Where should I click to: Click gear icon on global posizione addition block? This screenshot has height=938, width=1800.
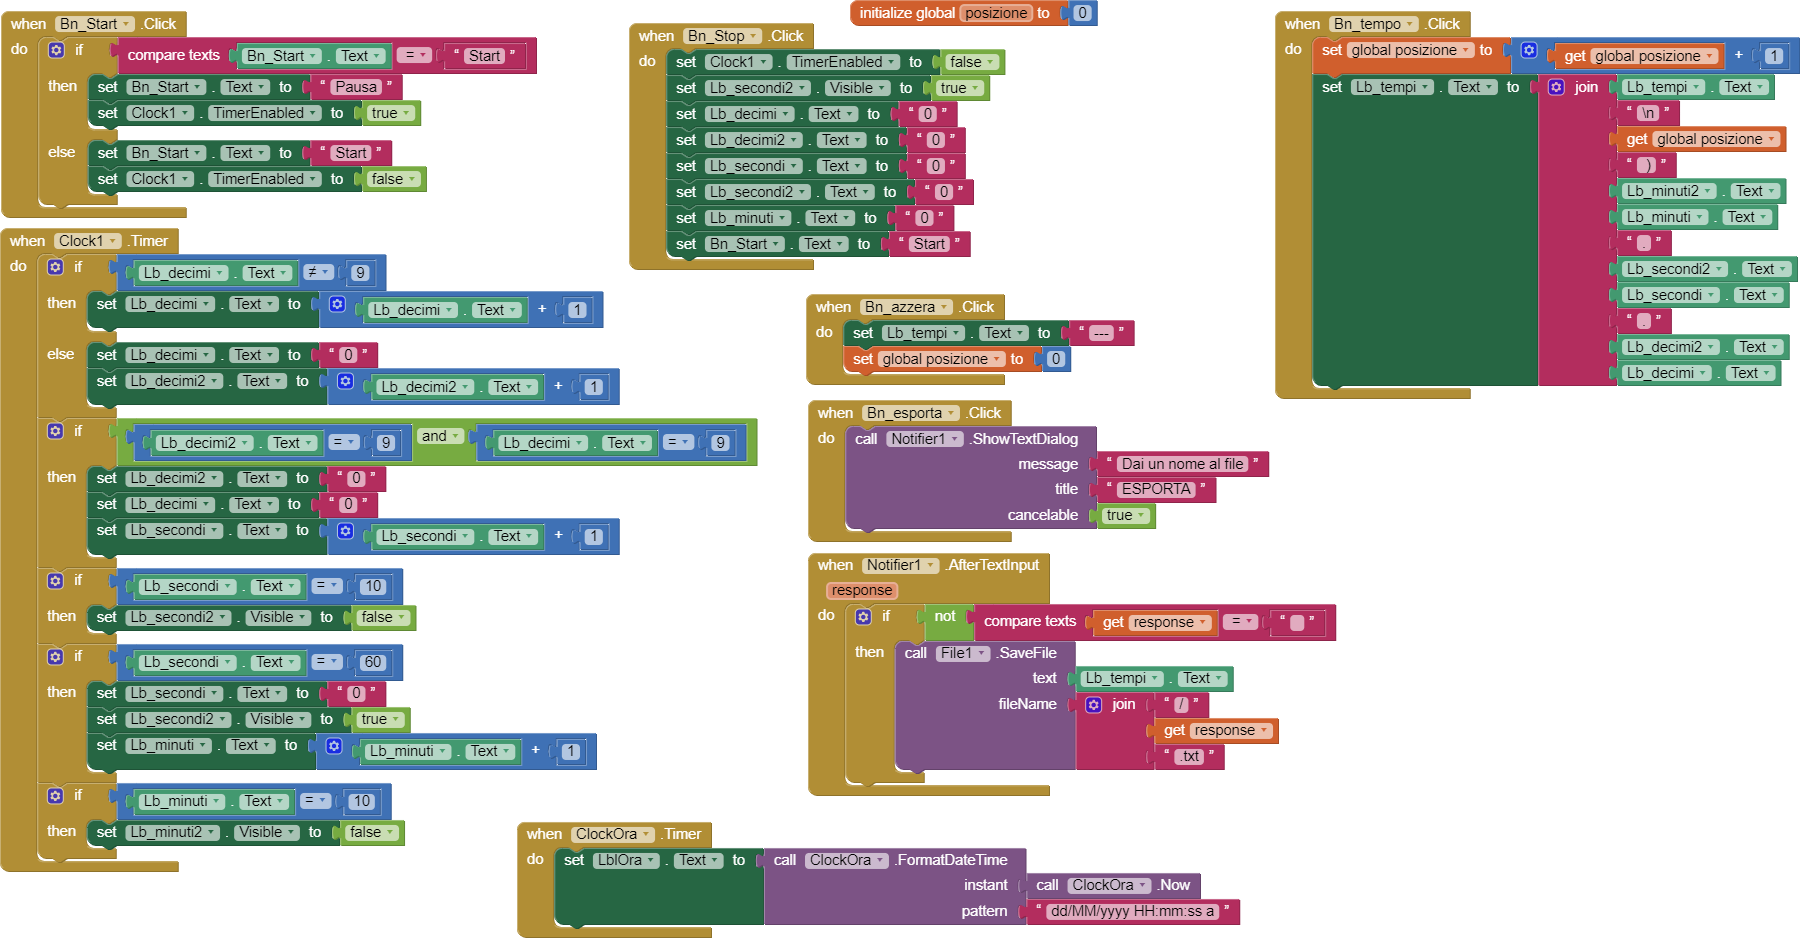(x=1529, y=50)
